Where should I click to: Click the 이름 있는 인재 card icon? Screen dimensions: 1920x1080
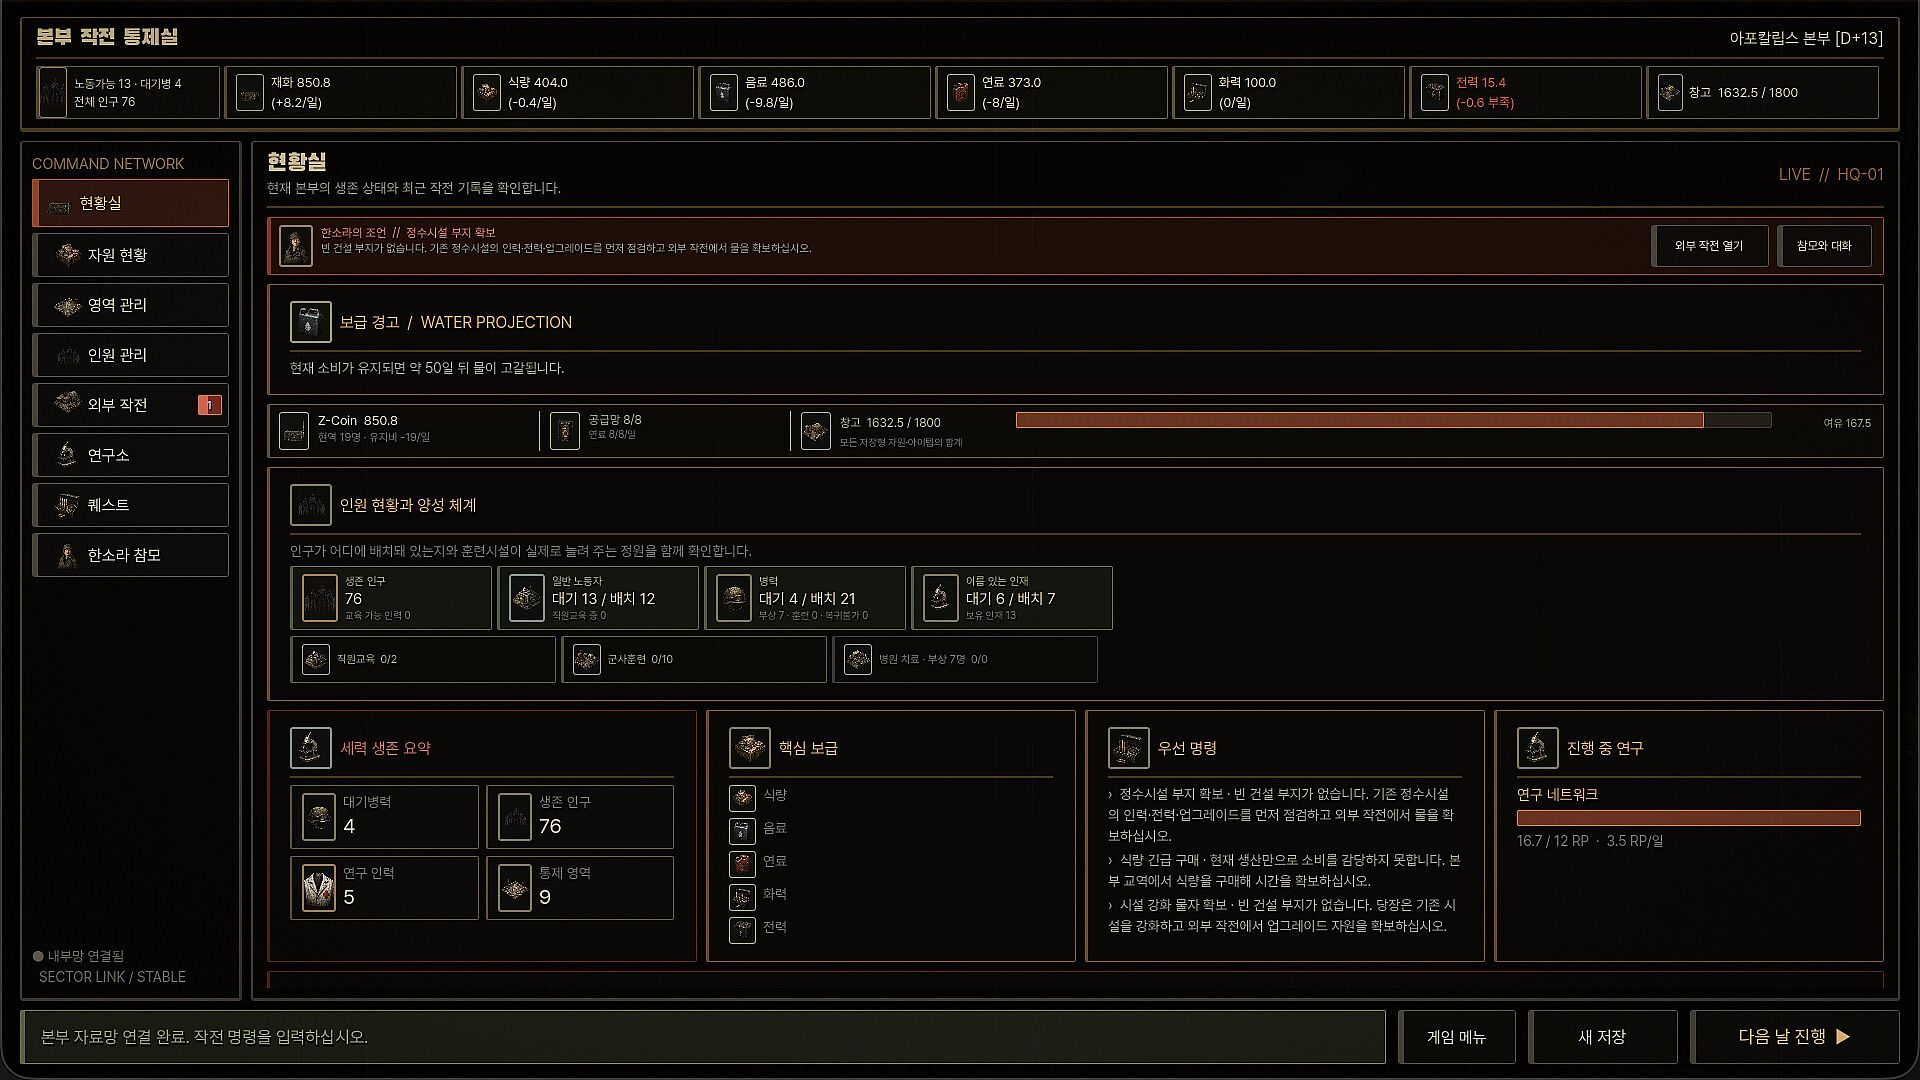point(940,598)
